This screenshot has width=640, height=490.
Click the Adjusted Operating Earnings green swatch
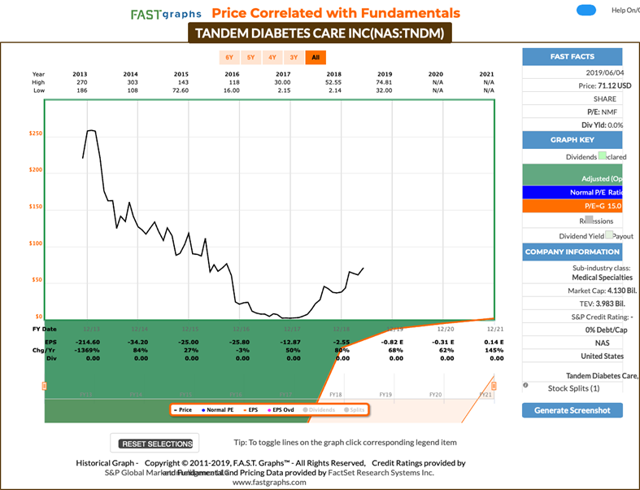point(572,175)
